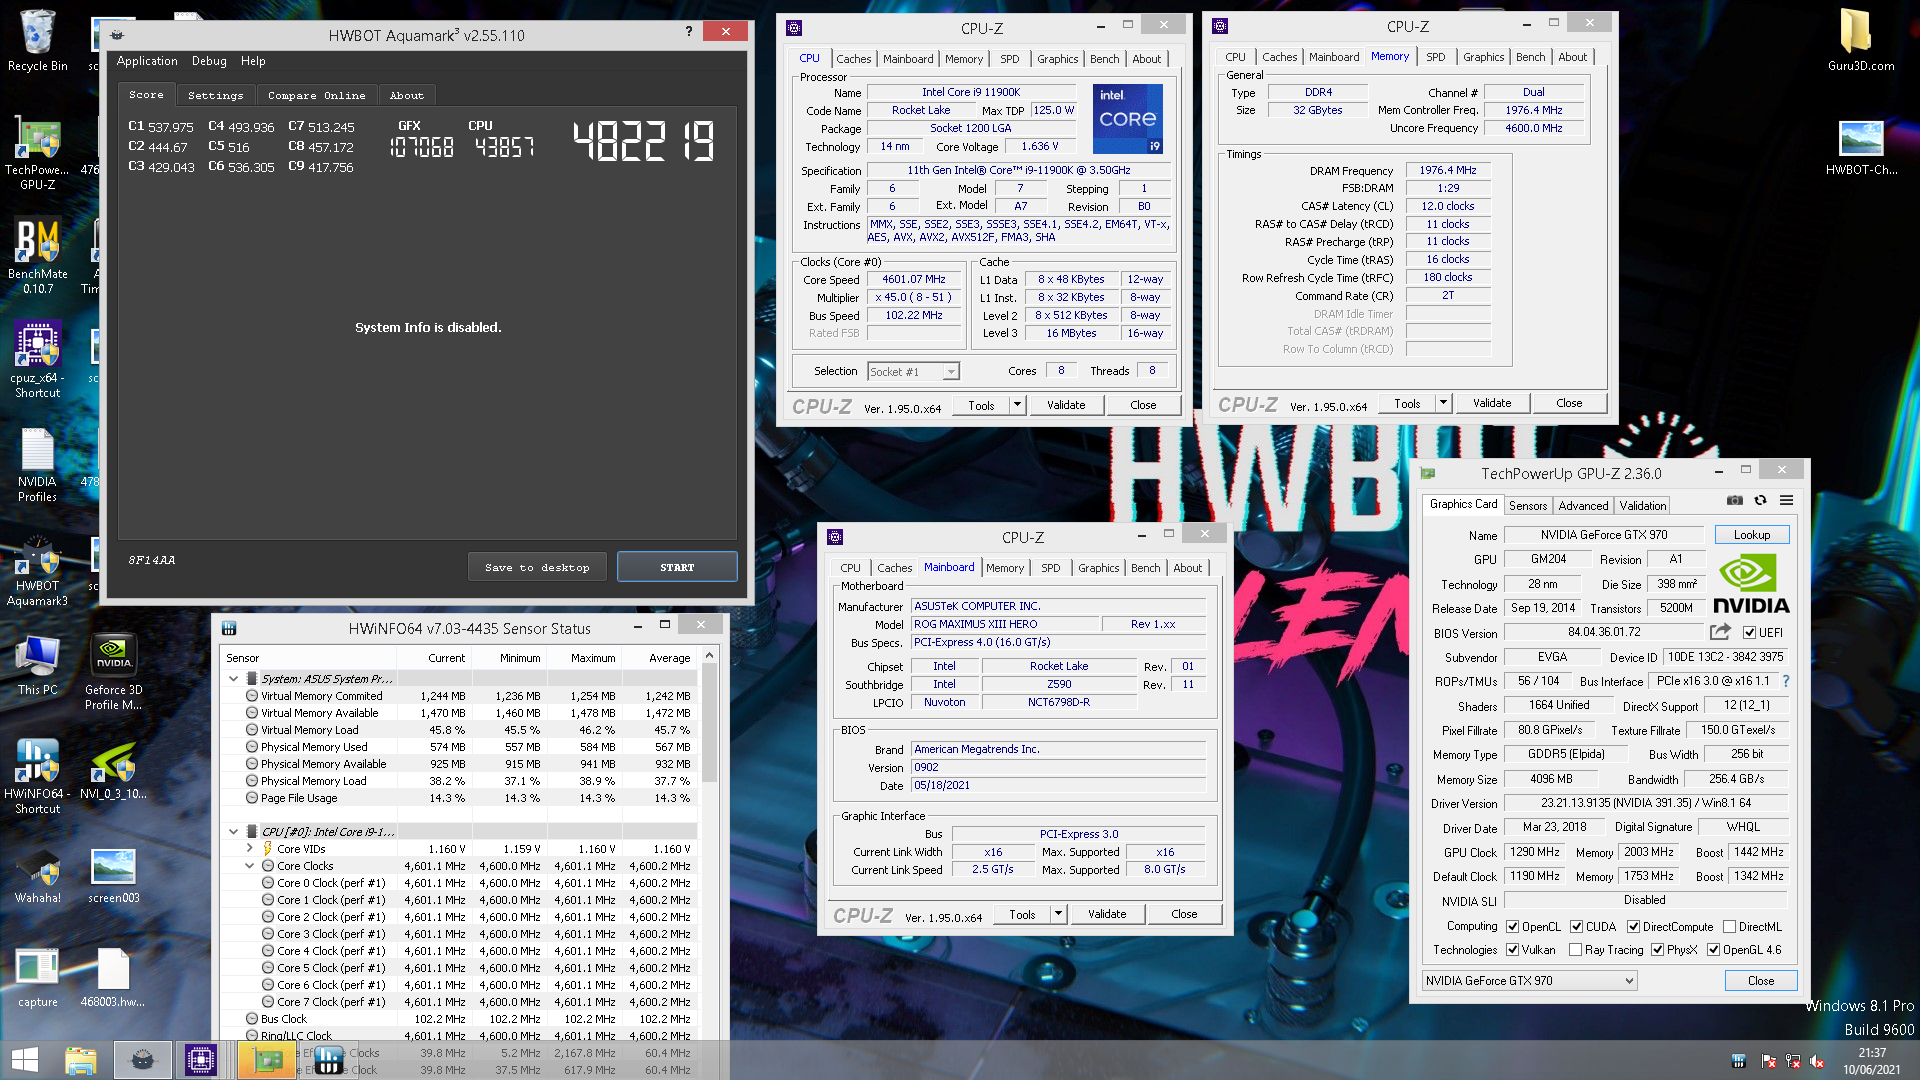Viewport: 1920px width, 1080px height.
Task: Select the cpuz_x64 Shortcut desktop icon
Action: pyautogui.click(x=38, y=360)
